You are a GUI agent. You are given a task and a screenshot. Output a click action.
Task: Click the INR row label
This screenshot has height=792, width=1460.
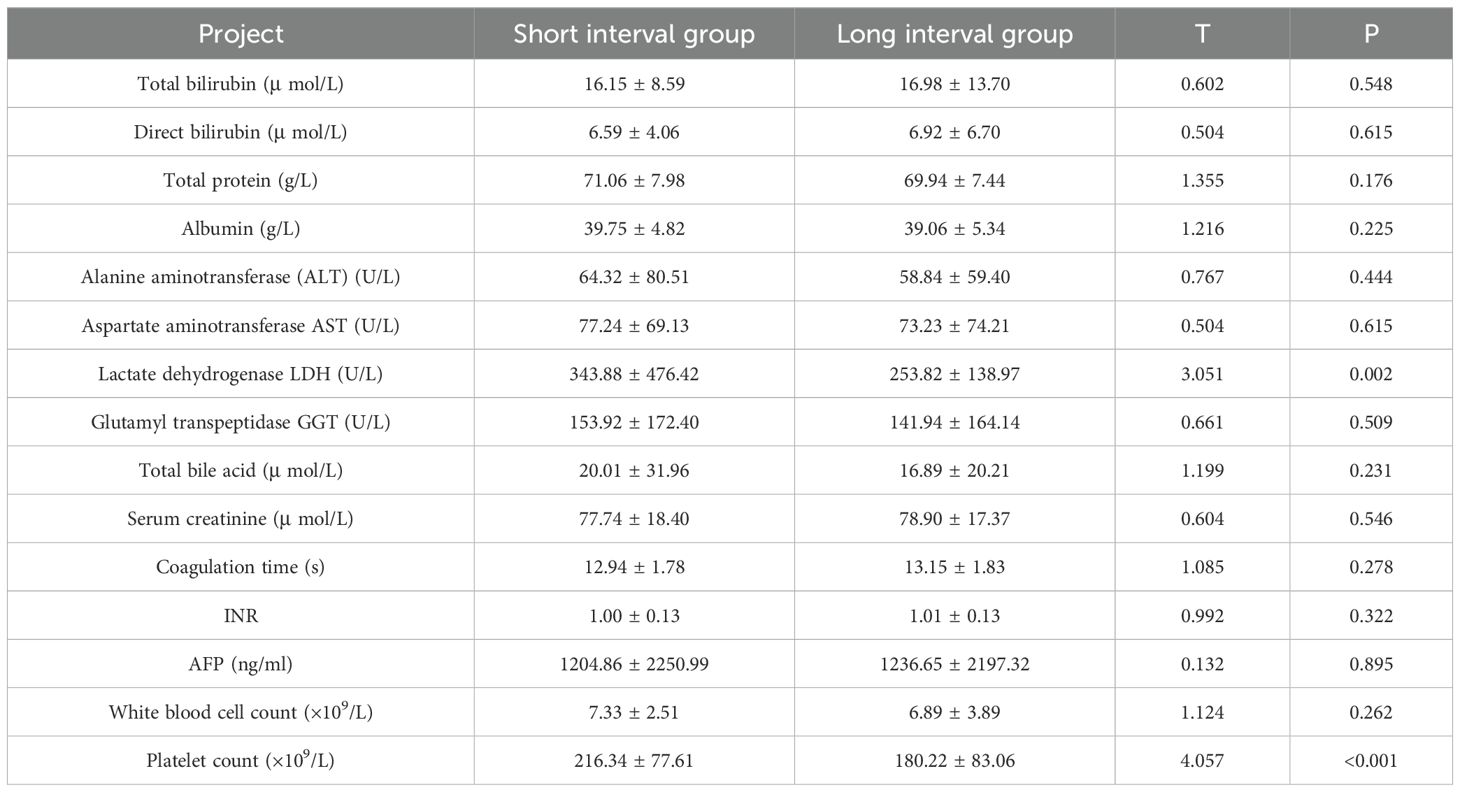click(241, 616)
